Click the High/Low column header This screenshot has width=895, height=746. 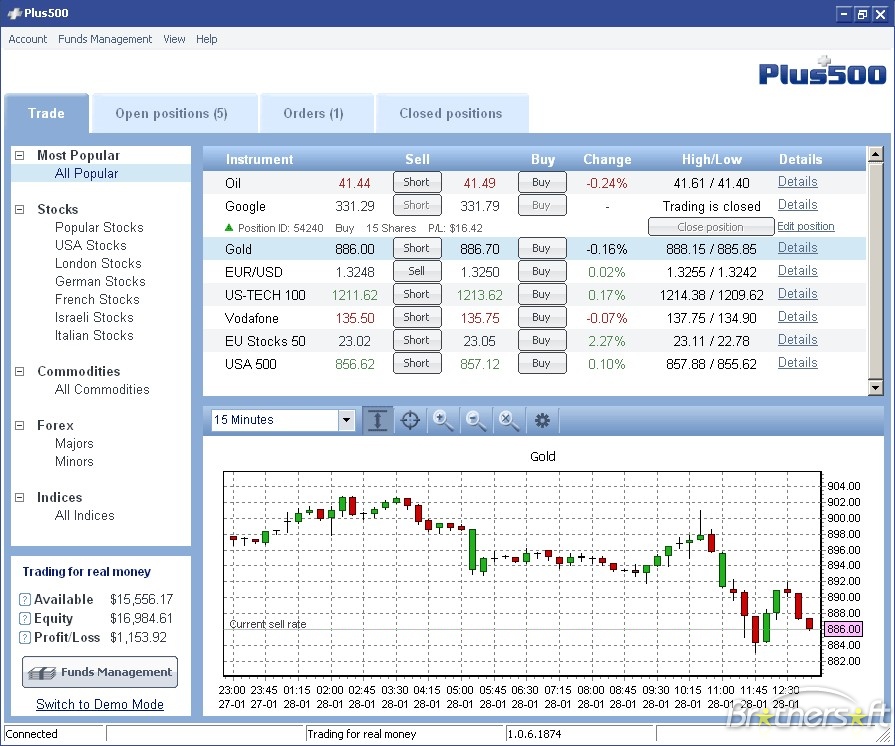click(x=712, y=159)
